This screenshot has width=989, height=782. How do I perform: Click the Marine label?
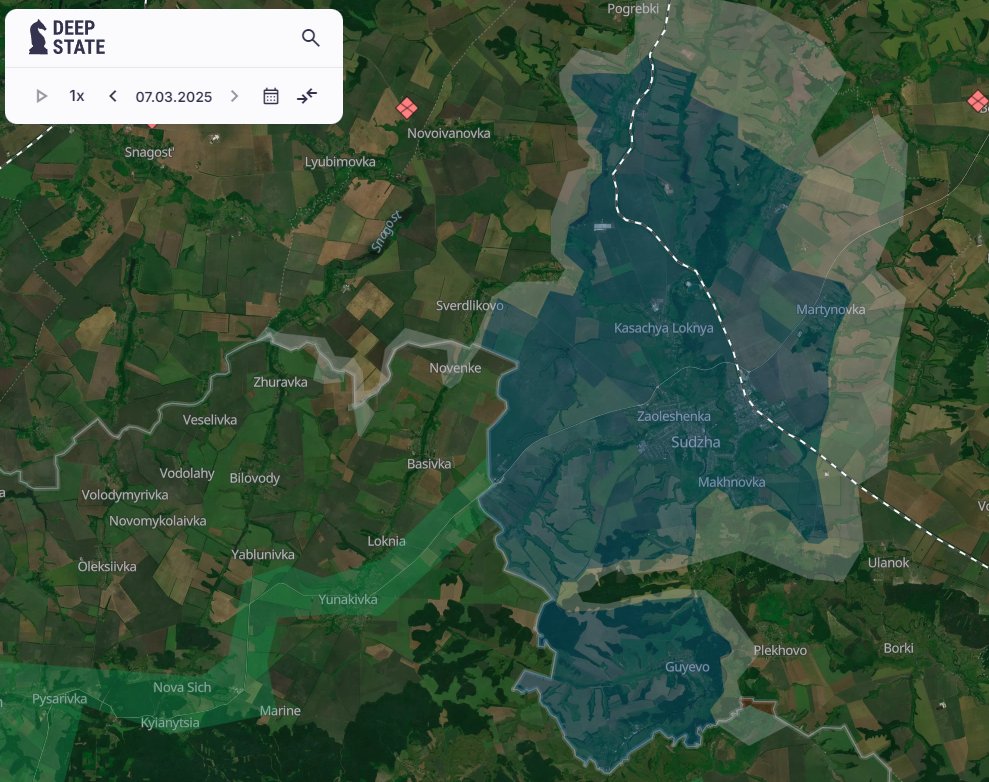point(279,711)
